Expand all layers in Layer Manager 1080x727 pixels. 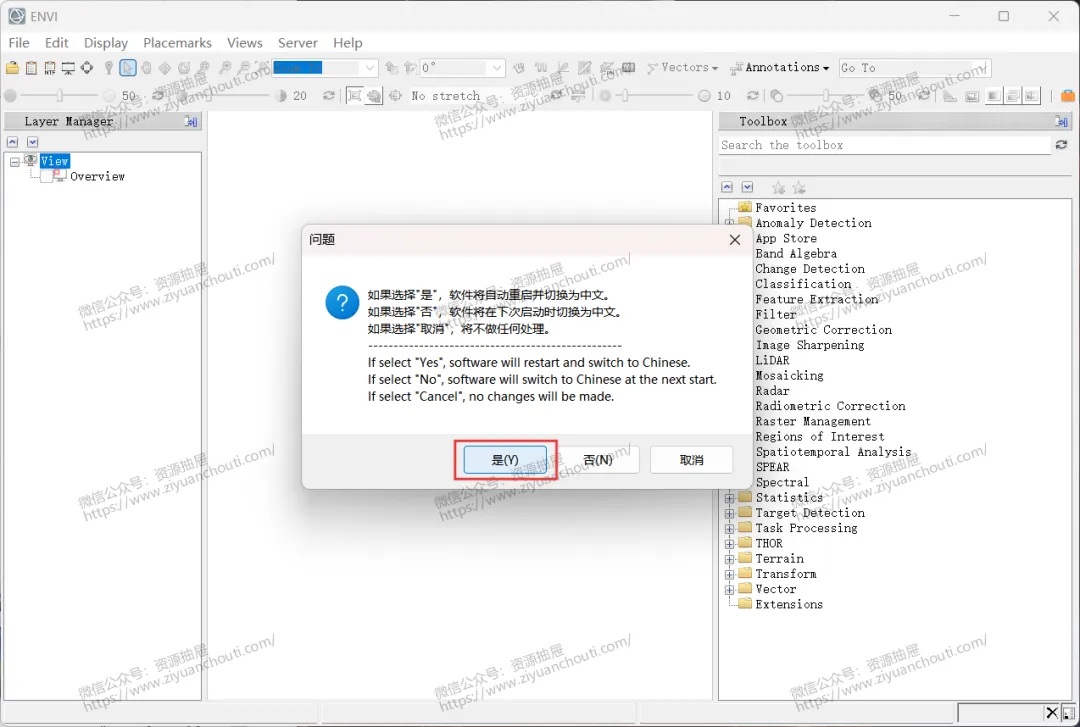(32, 142)
